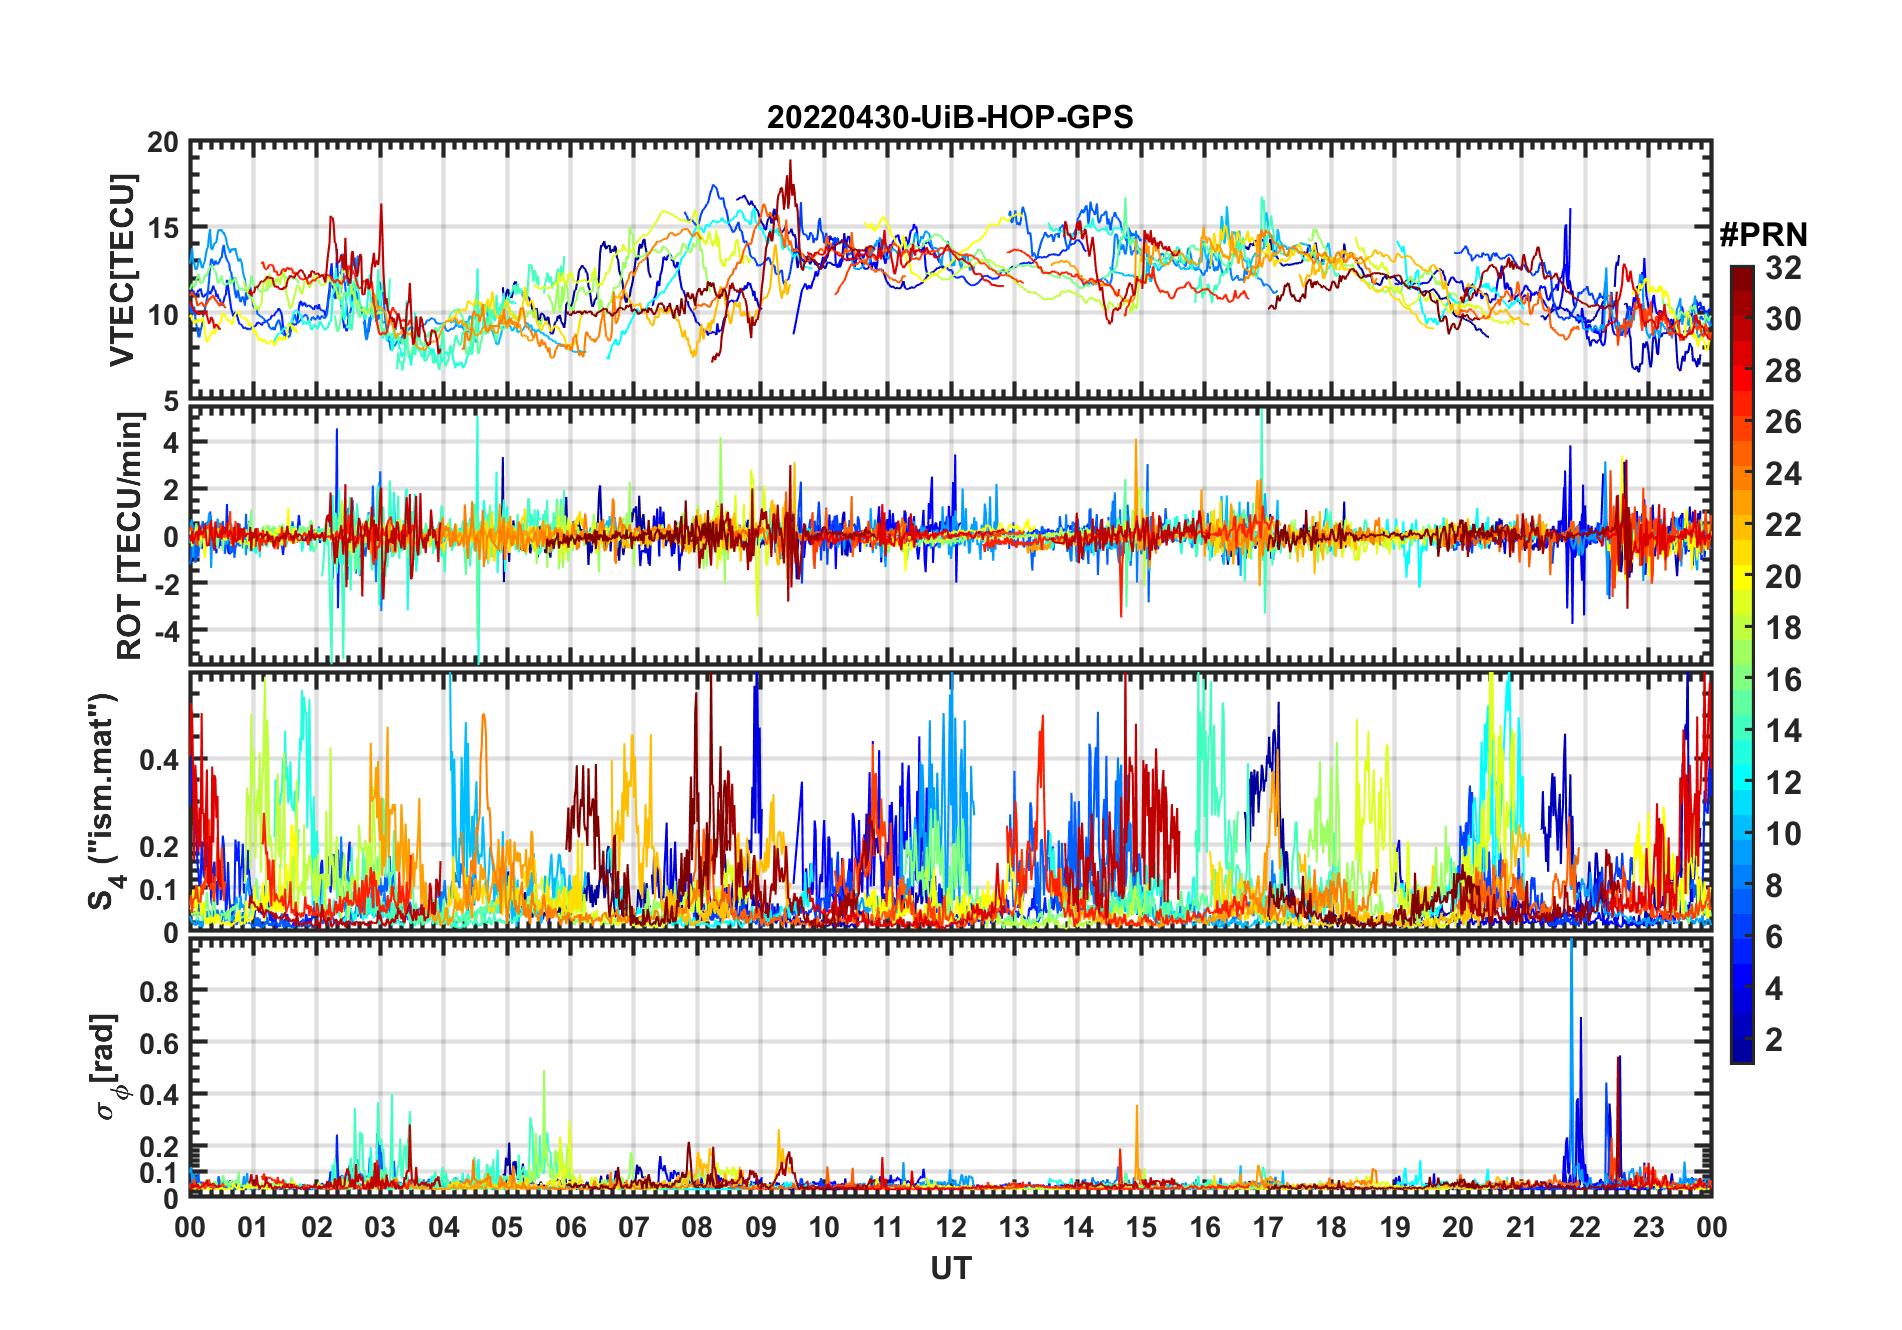Image resolution: width=1902 pixels, height=1330 pixels.
Task: Click the dark blue bottom of the PRN colorbar
Action: [1742, 1054]
